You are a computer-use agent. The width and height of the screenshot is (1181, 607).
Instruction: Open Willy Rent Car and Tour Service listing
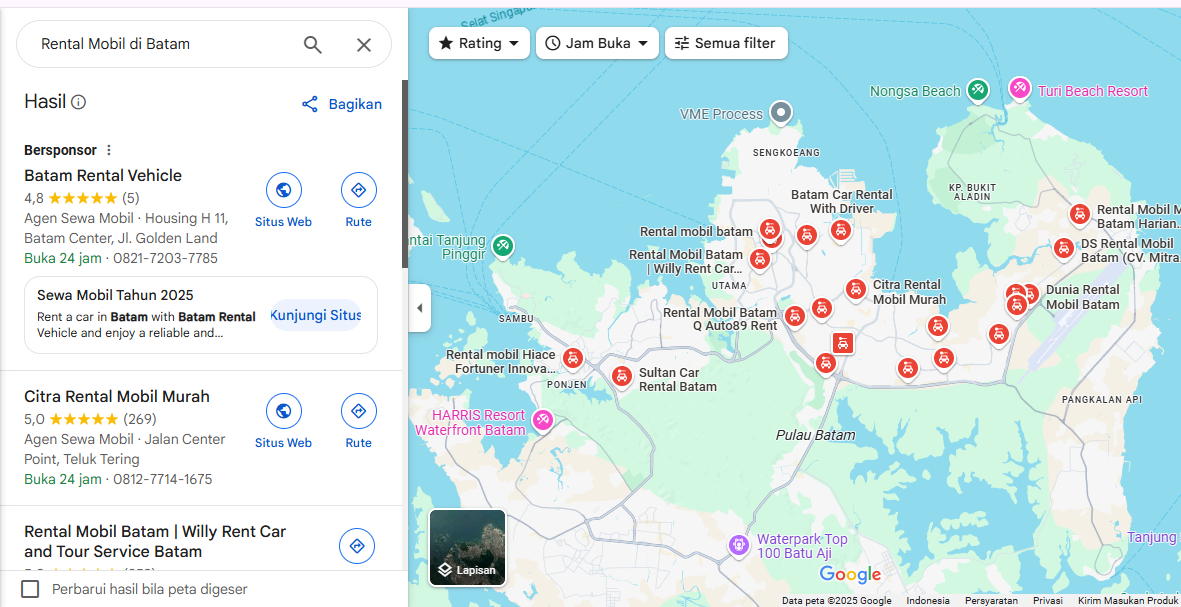[155, 541]
